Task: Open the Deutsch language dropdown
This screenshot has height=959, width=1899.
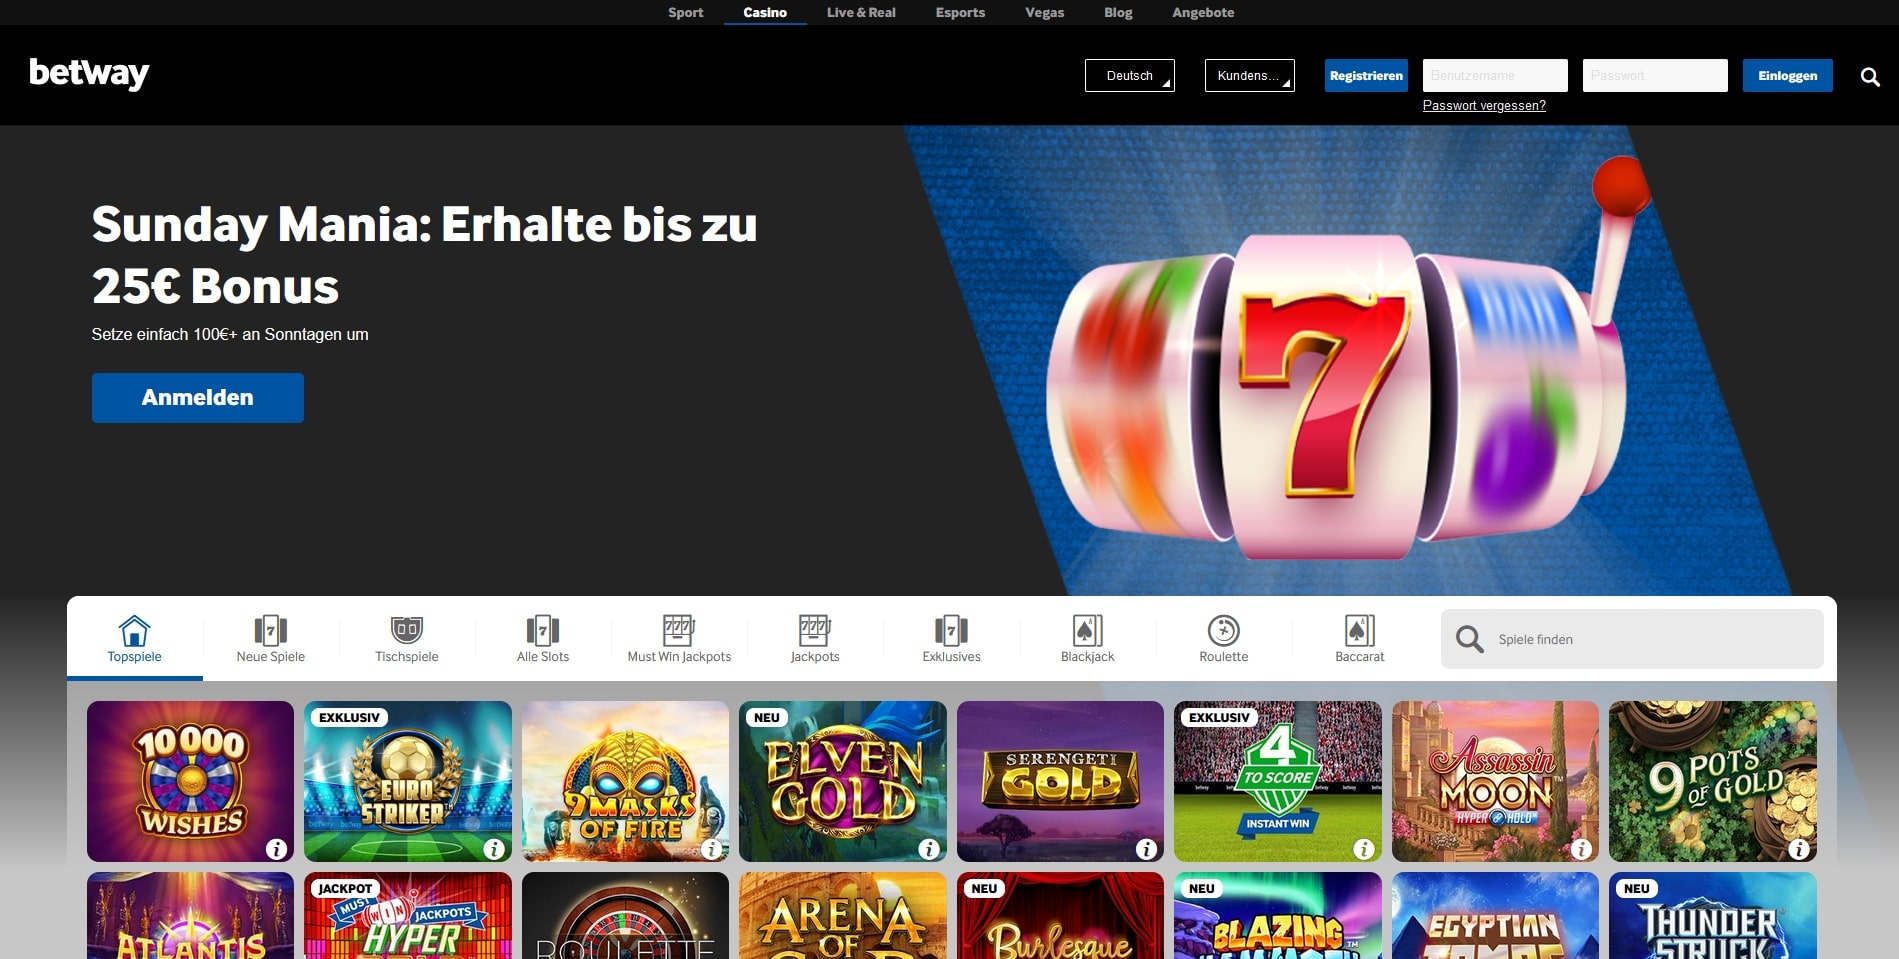Action: [x=1130, y=76]
